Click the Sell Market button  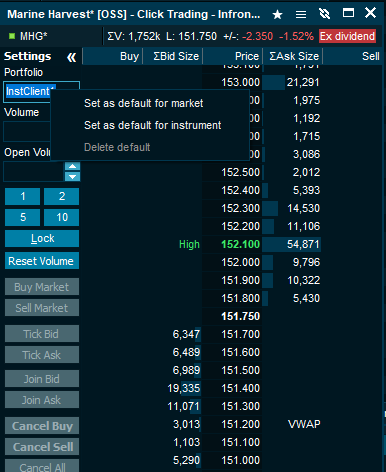pos(42,308)
